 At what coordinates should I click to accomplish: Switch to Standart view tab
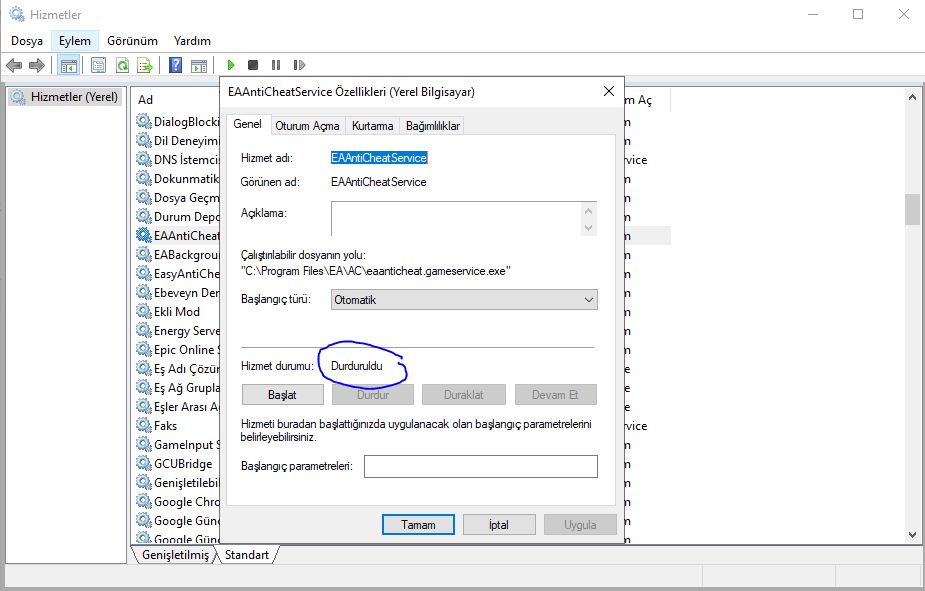(x=247, y=555)
